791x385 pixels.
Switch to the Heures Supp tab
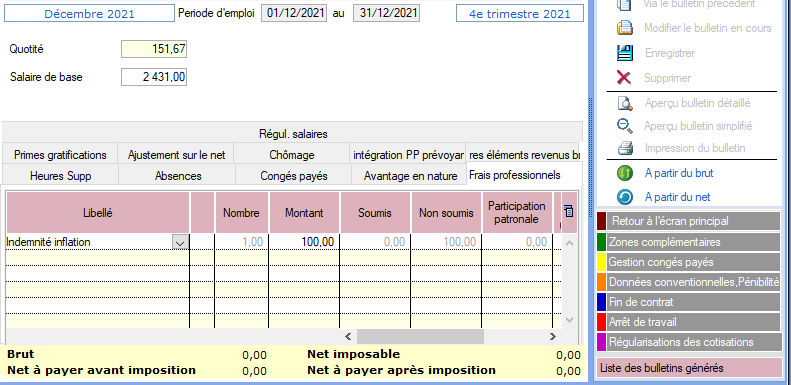61,176
